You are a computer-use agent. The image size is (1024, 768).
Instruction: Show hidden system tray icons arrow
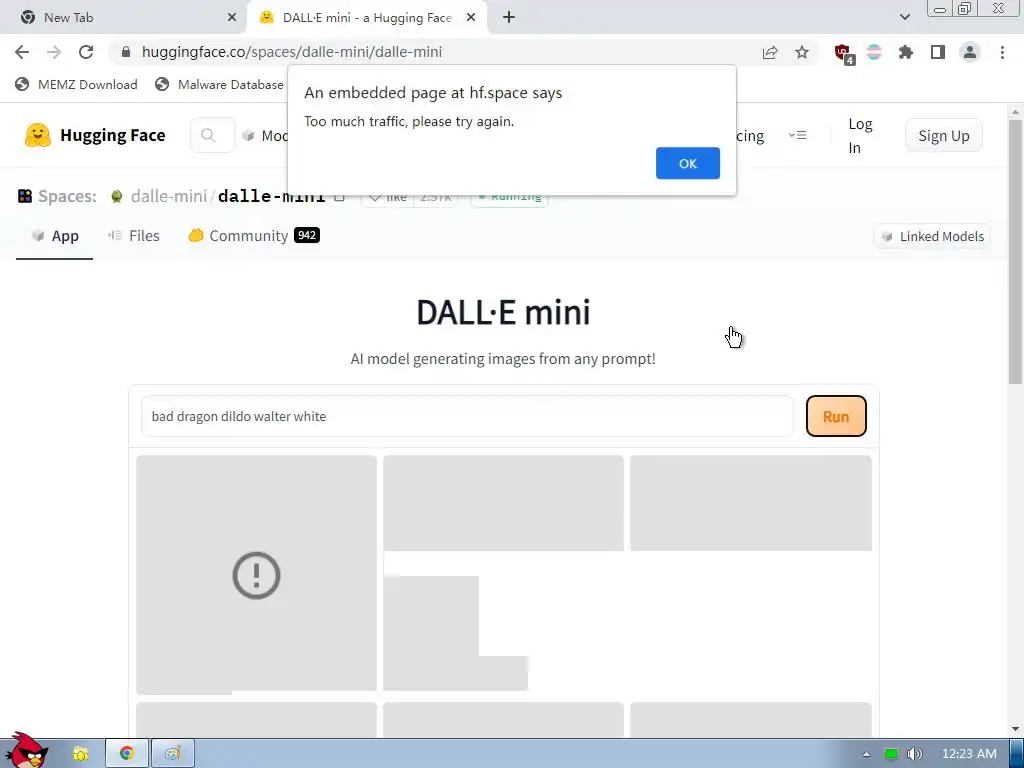click(x=866, y=754)
